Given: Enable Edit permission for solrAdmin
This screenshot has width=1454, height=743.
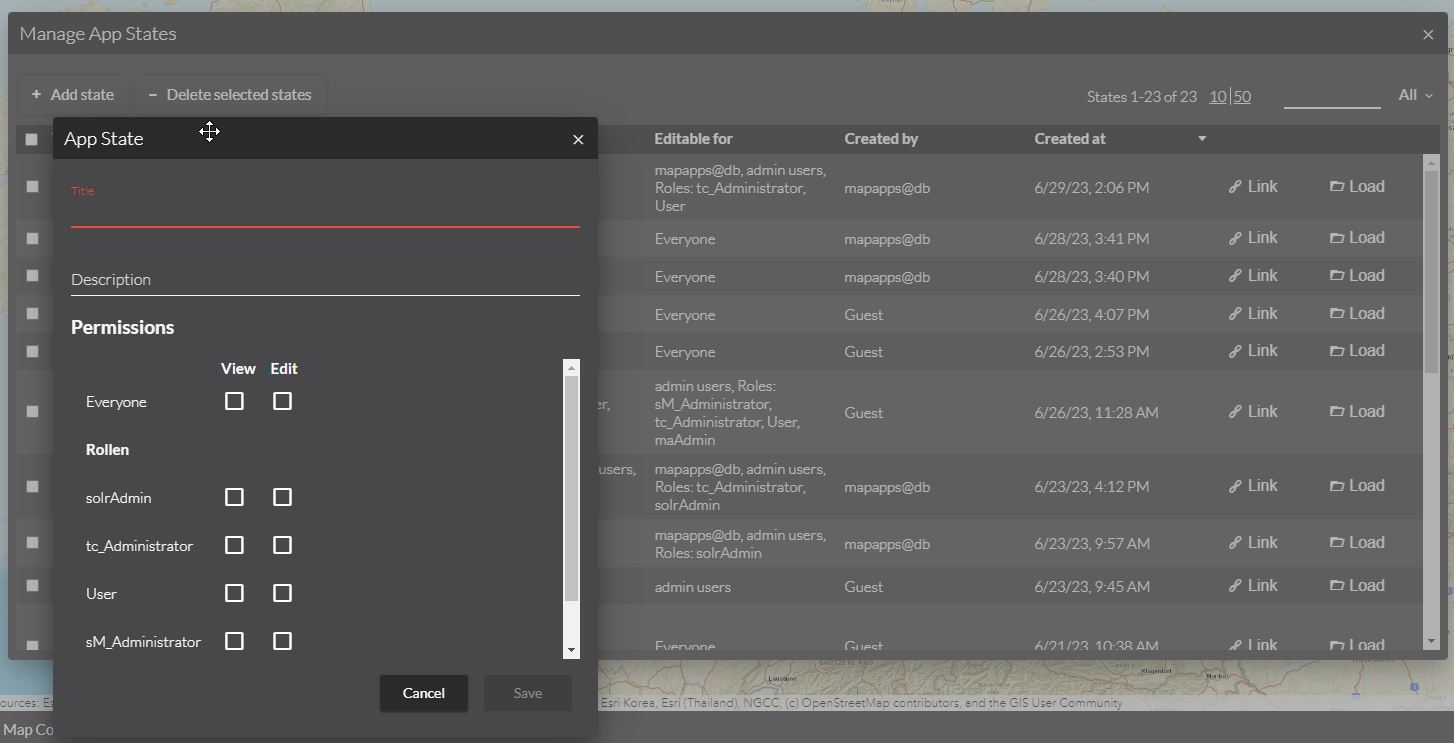Looking at the screenshot, I should [283, 497].
